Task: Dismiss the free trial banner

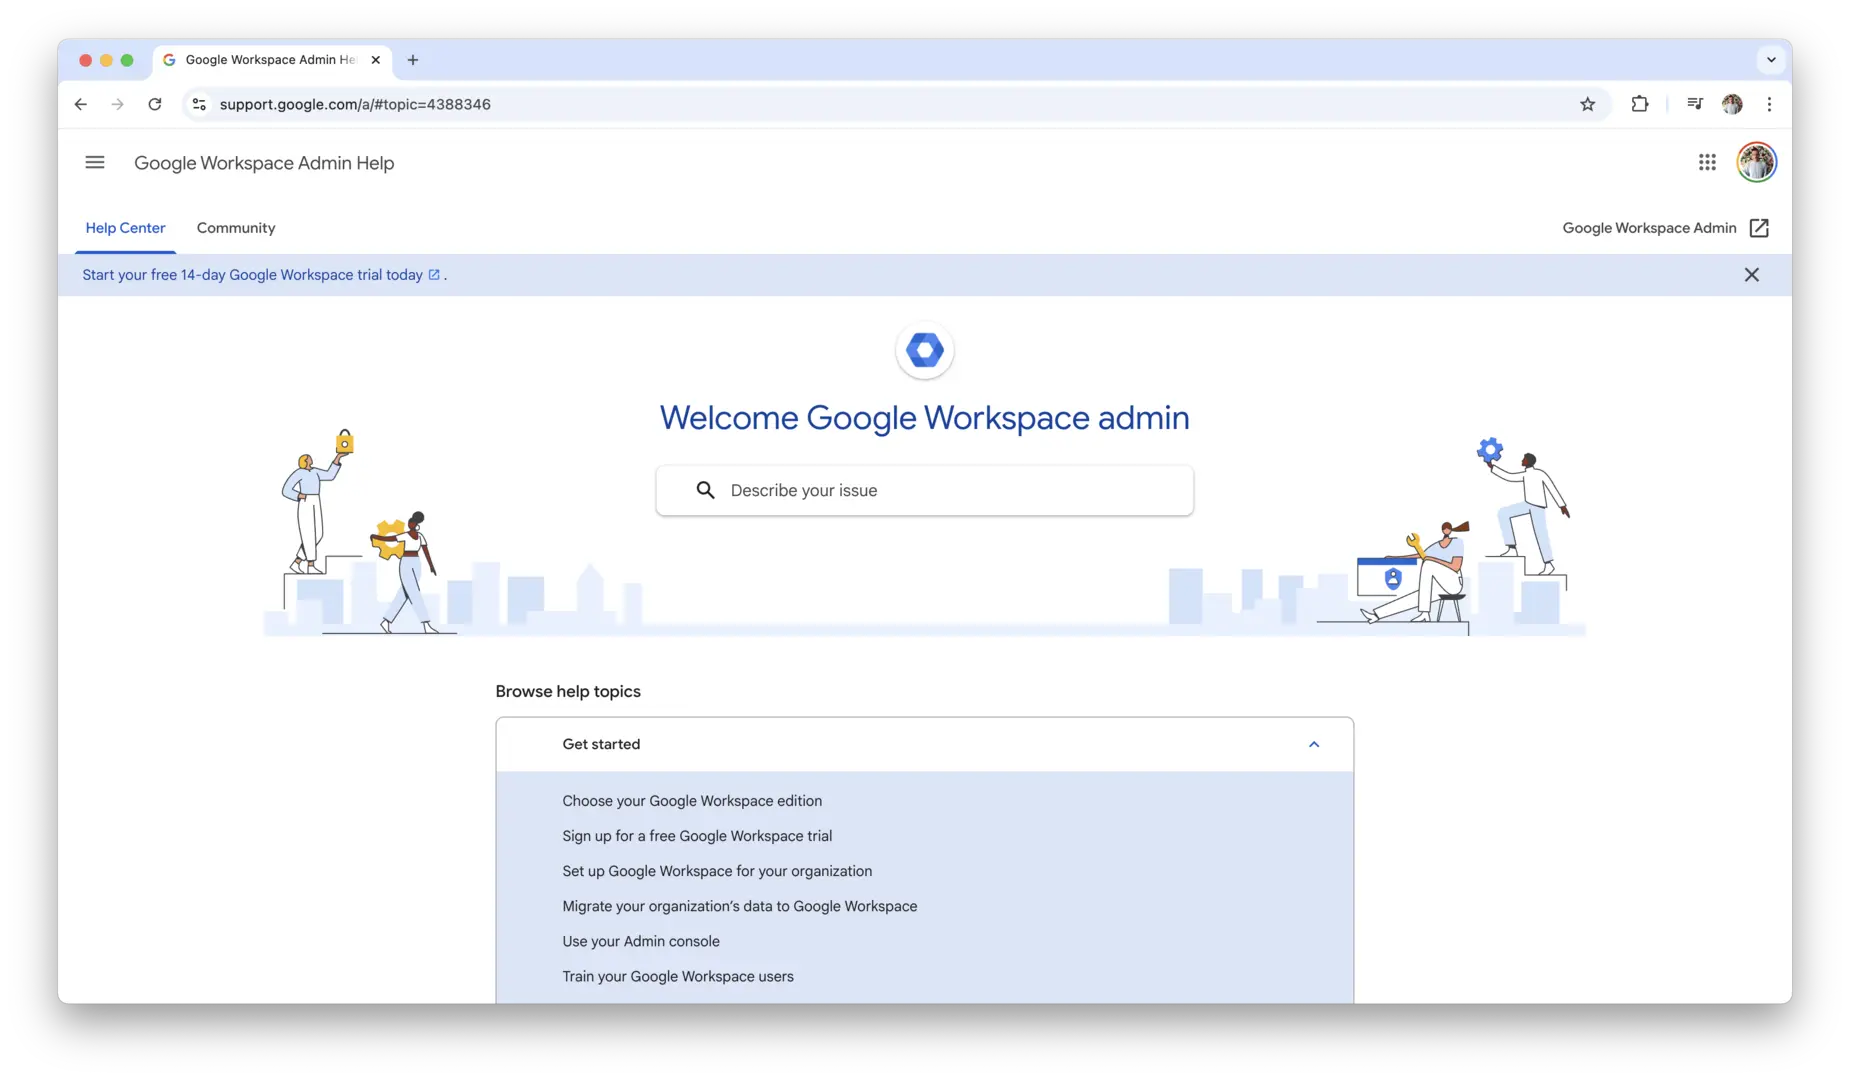Action: (1751, 275)
